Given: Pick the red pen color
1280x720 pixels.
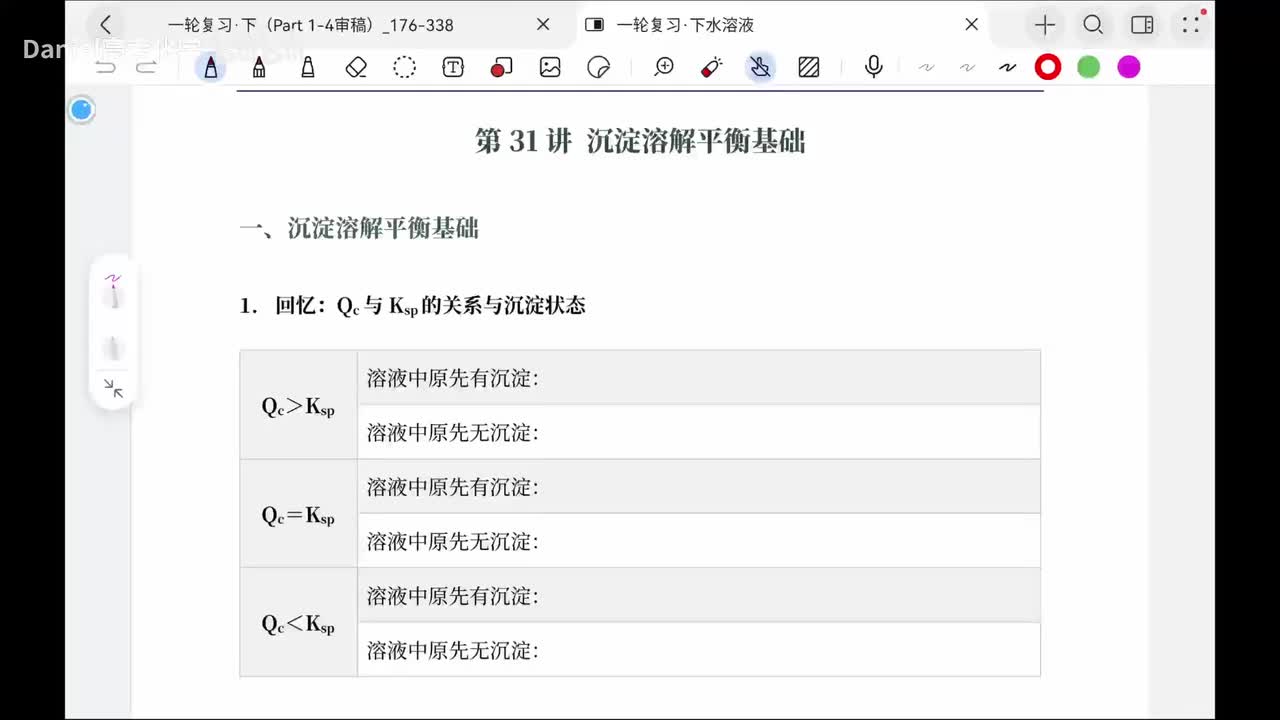Looking at the screenshot, I should 1048,67.
